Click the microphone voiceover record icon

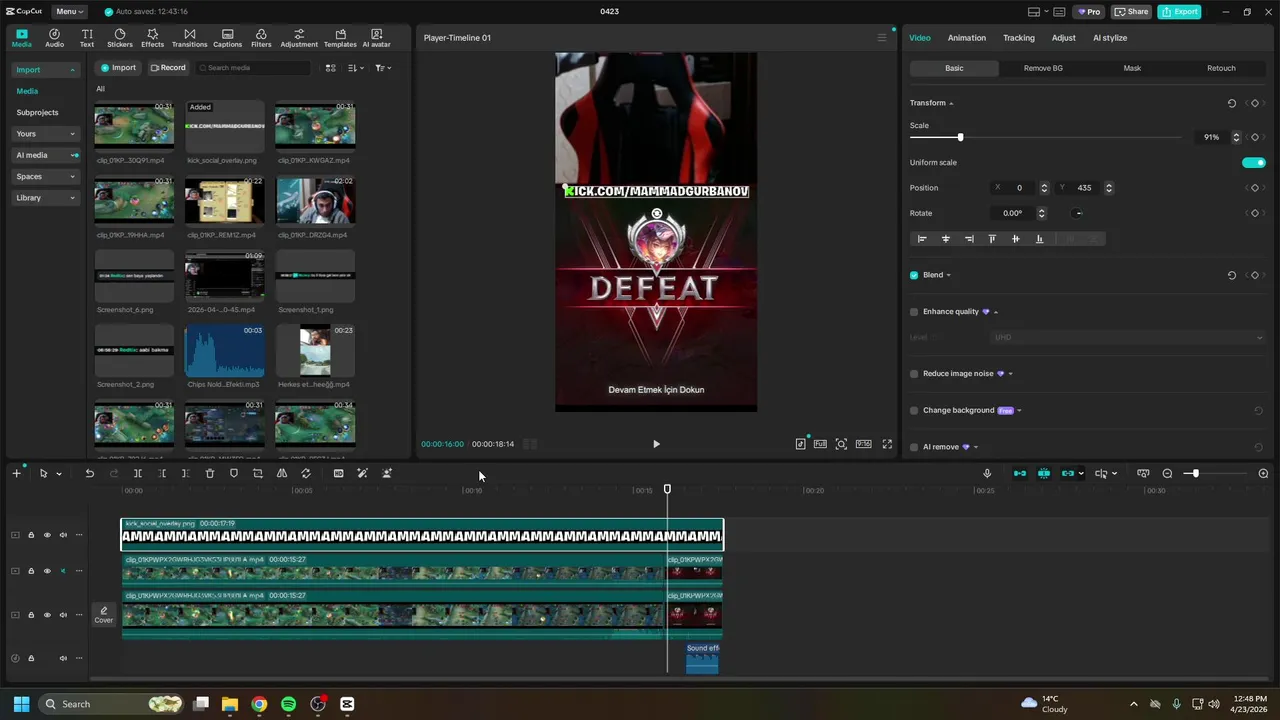point(987,473)
